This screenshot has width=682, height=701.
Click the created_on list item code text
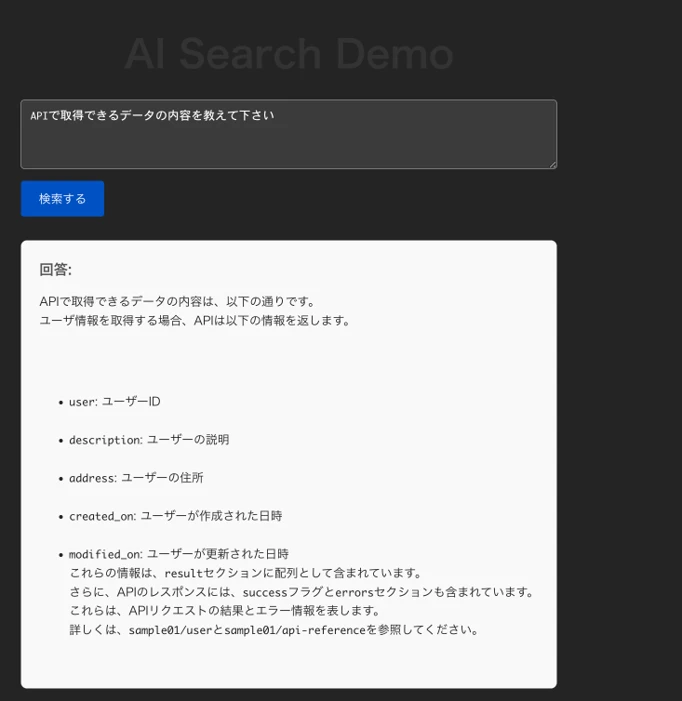tap(101, 516)
